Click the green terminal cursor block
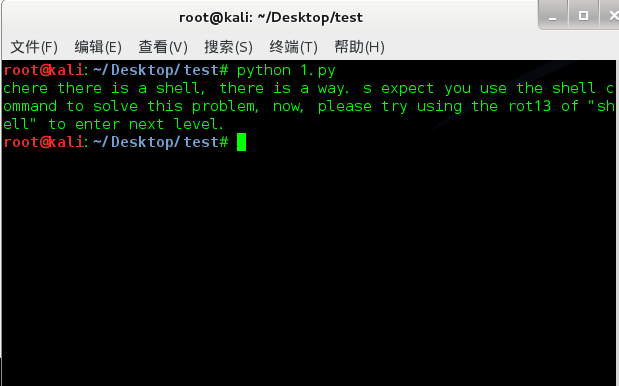 (241, 142)
